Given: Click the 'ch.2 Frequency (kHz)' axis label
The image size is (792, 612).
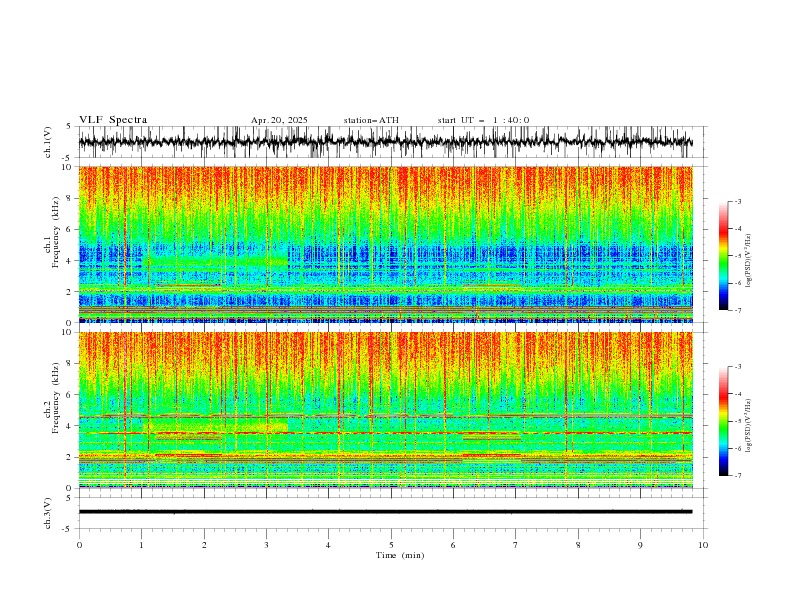Looking at the screenshot, I should [52, 398].
